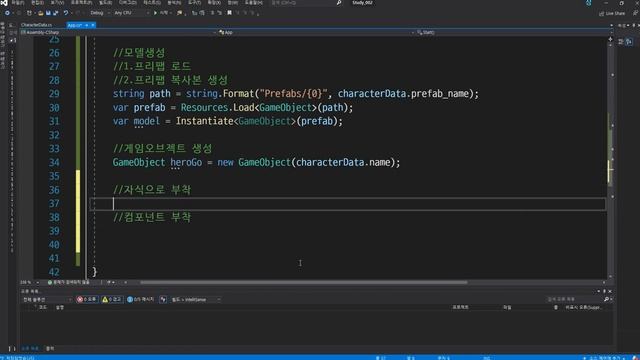This screenshot has width=640, height=360.
Task: Open the Edit menu
Action: coord(37,3)
